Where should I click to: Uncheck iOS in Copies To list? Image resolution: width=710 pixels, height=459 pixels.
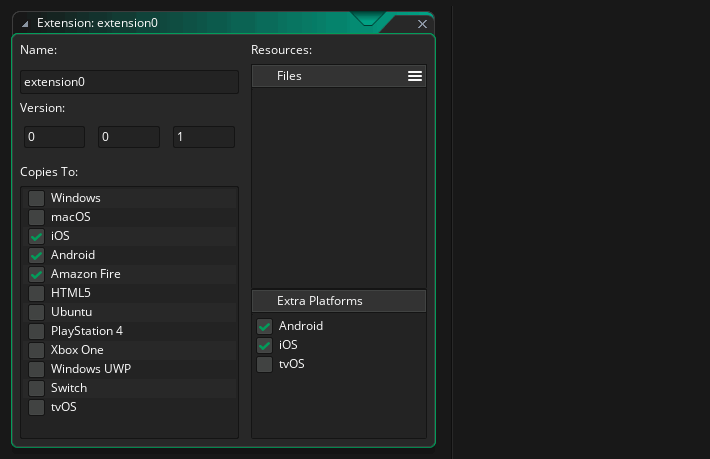(36, 236)
